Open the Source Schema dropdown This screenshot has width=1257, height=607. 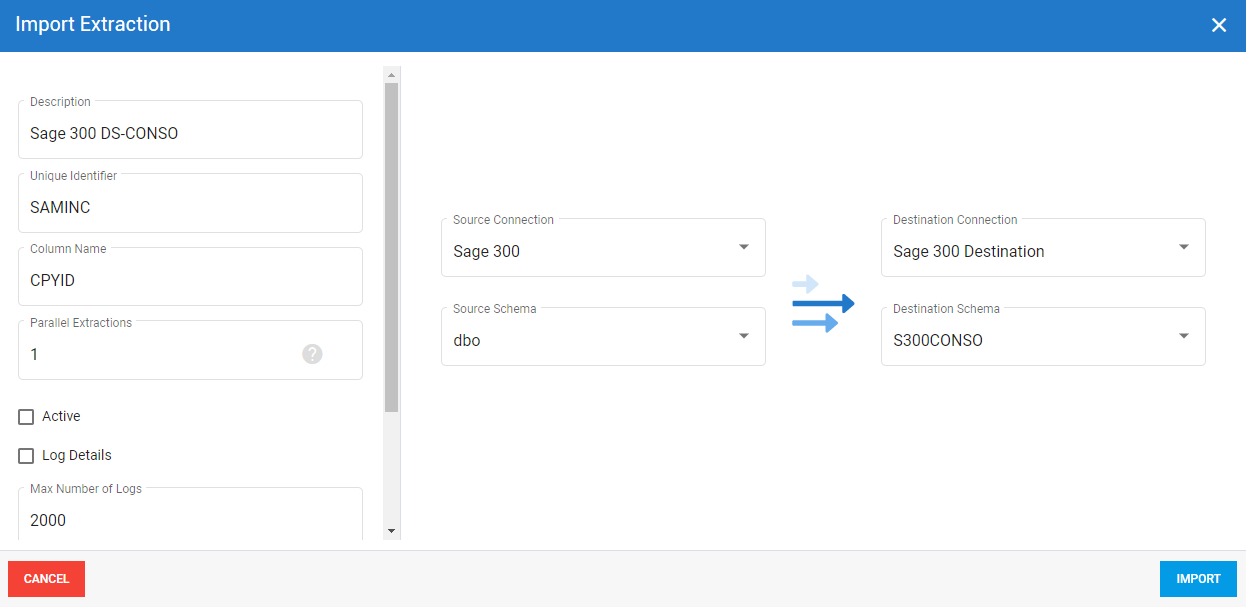pos(603,337)
